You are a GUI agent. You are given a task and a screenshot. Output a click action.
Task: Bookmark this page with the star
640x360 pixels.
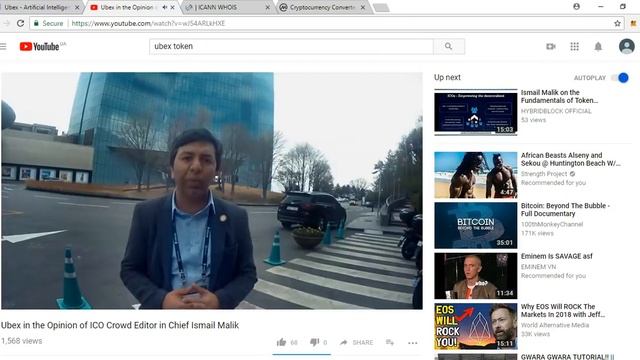[x=618, y=23]
